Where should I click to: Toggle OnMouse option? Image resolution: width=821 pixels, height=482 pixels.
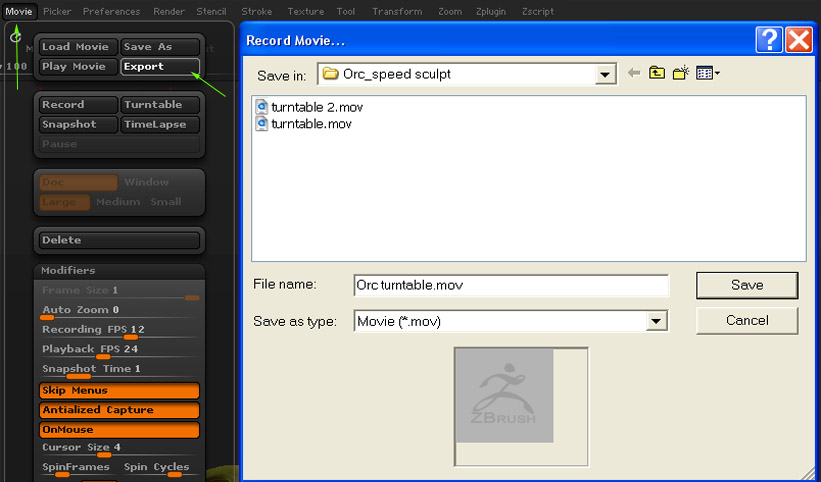(x=119, y=430)
